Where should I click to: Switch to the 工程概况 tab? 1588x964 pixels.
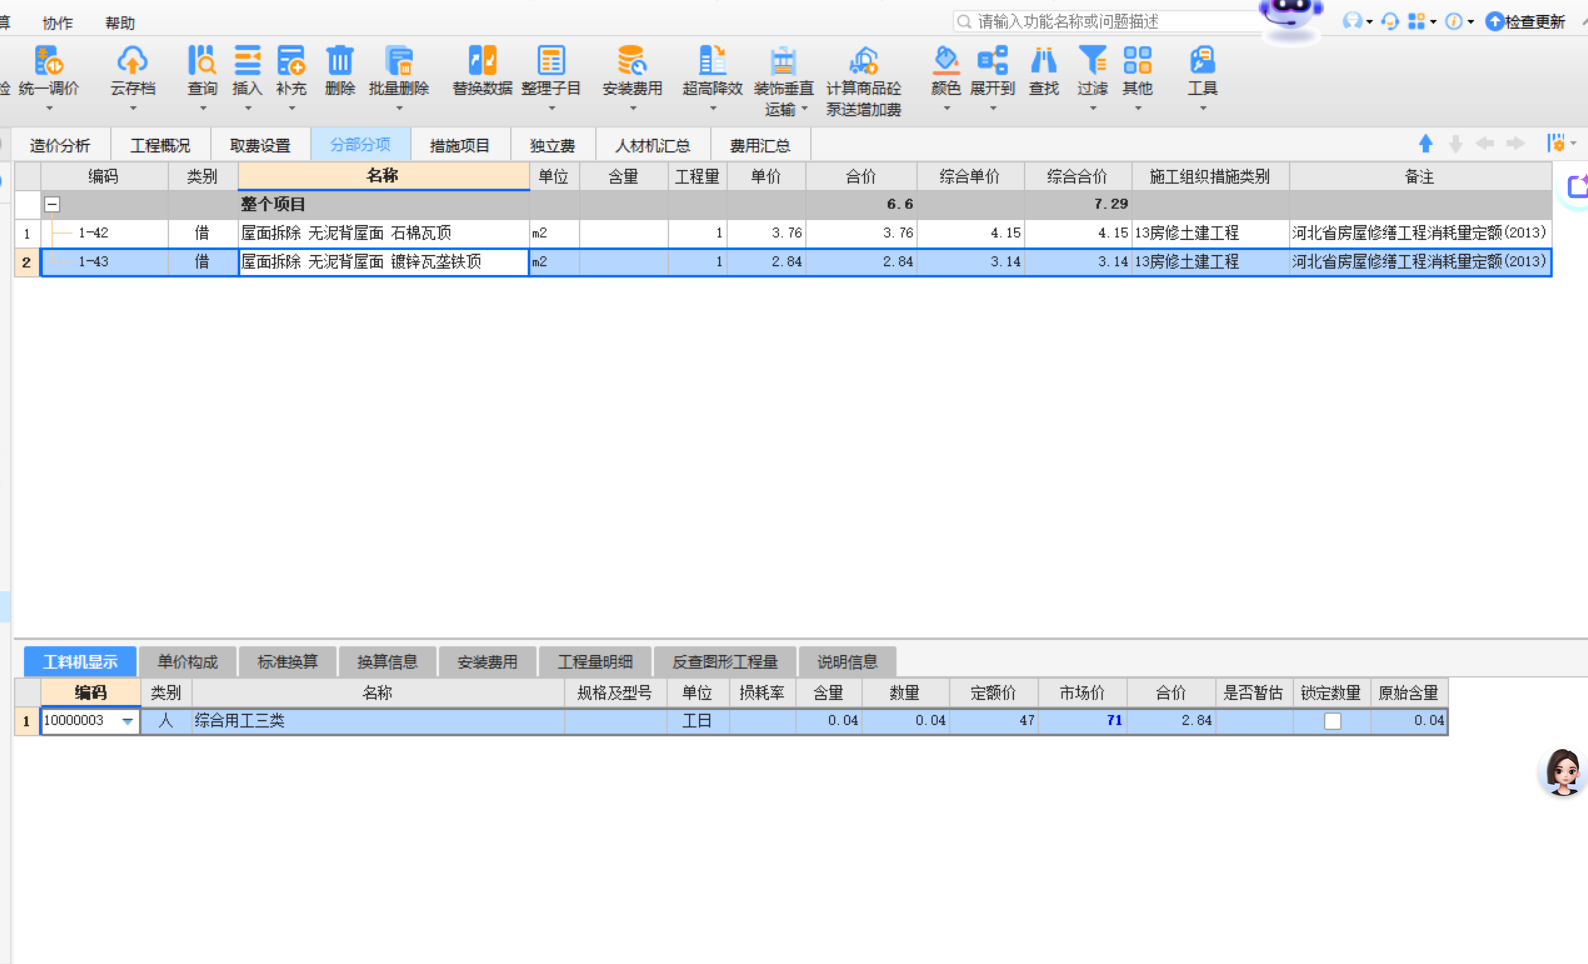pos(160,146)
